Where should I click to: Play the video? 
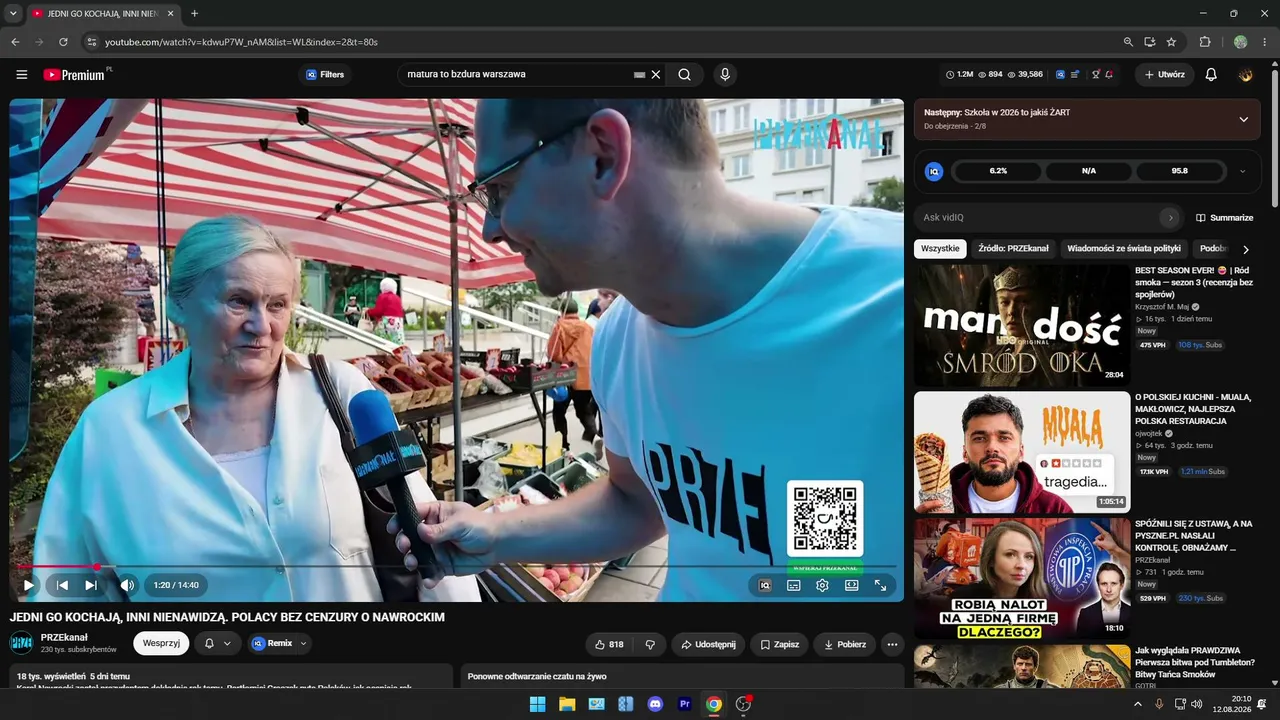pyautogui.click(x=28, y=585)
